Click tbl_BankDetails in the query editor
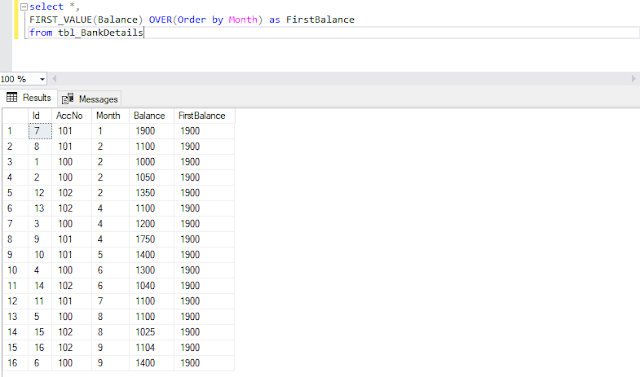Viewport: 640px width, 377px height. (100, 33)
